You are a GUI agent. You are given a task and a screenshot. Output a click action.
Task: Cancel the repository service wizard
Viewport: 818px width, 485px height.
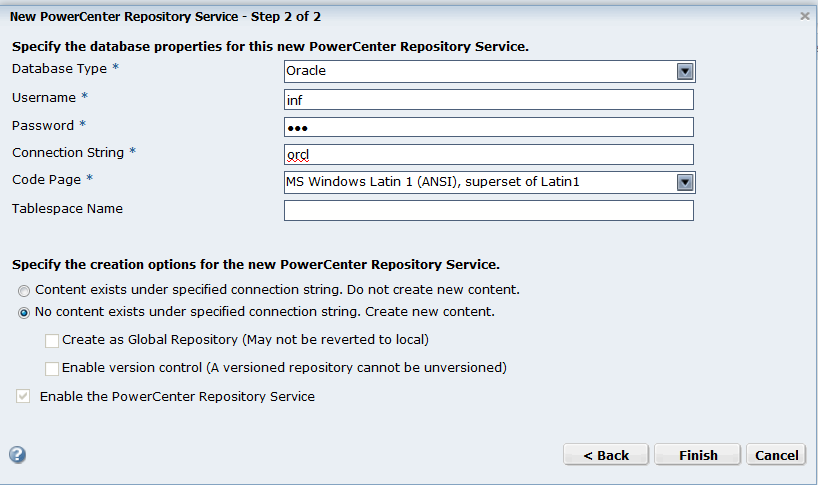pyautogui.click(x=776, y=455)
